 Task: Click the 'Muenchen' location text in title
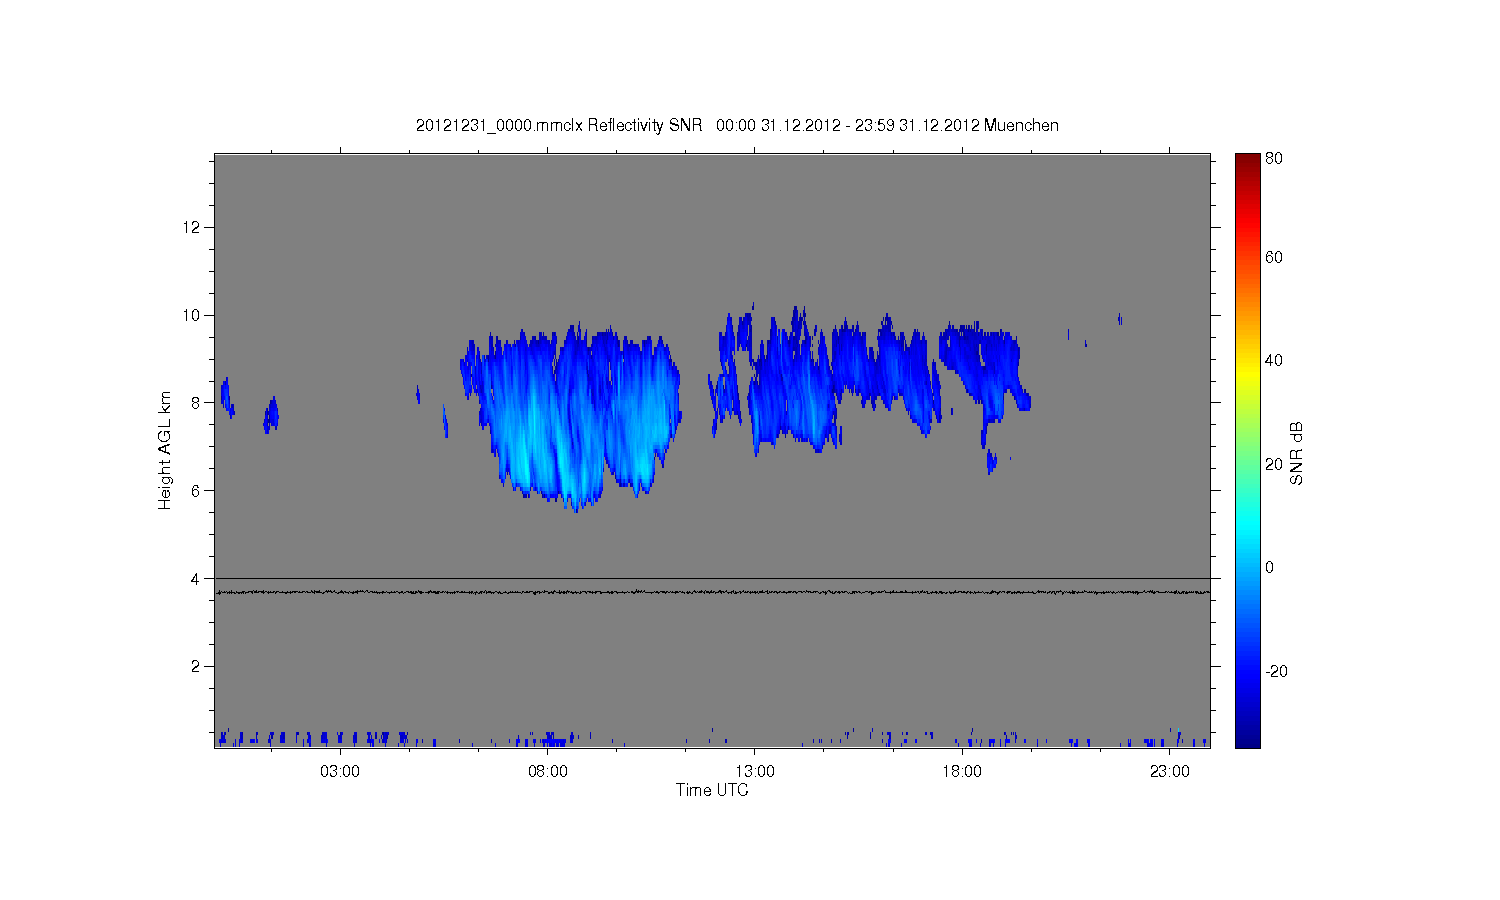(x=1021, y=126)
